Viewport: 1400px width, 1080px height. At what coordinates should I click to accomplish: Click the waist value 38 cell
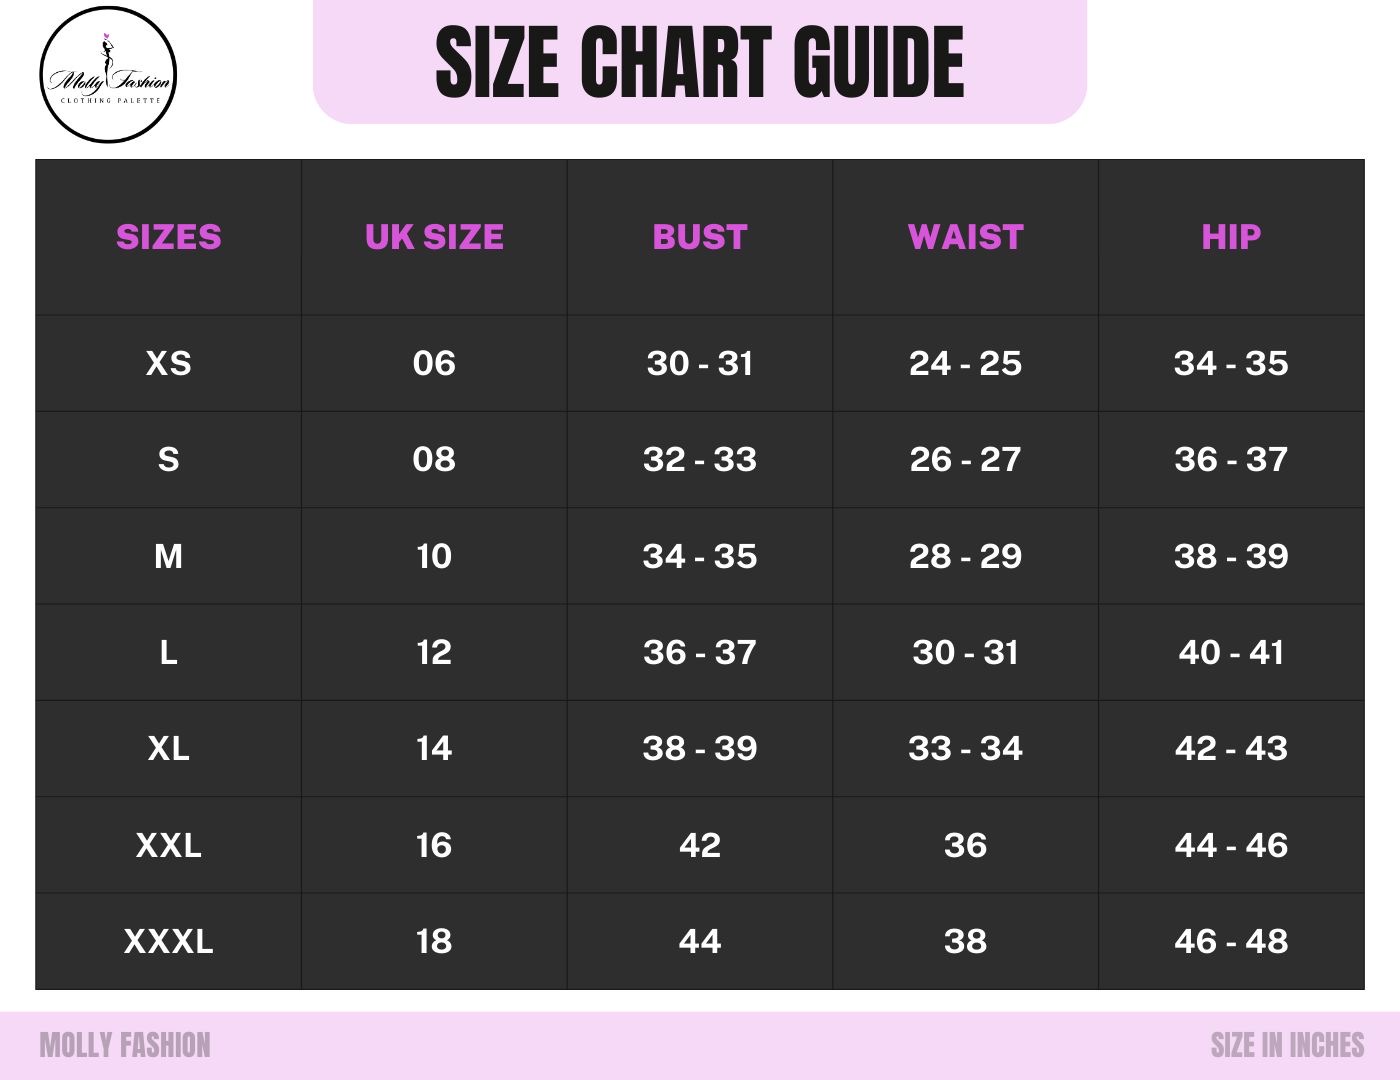click(965, 941)
